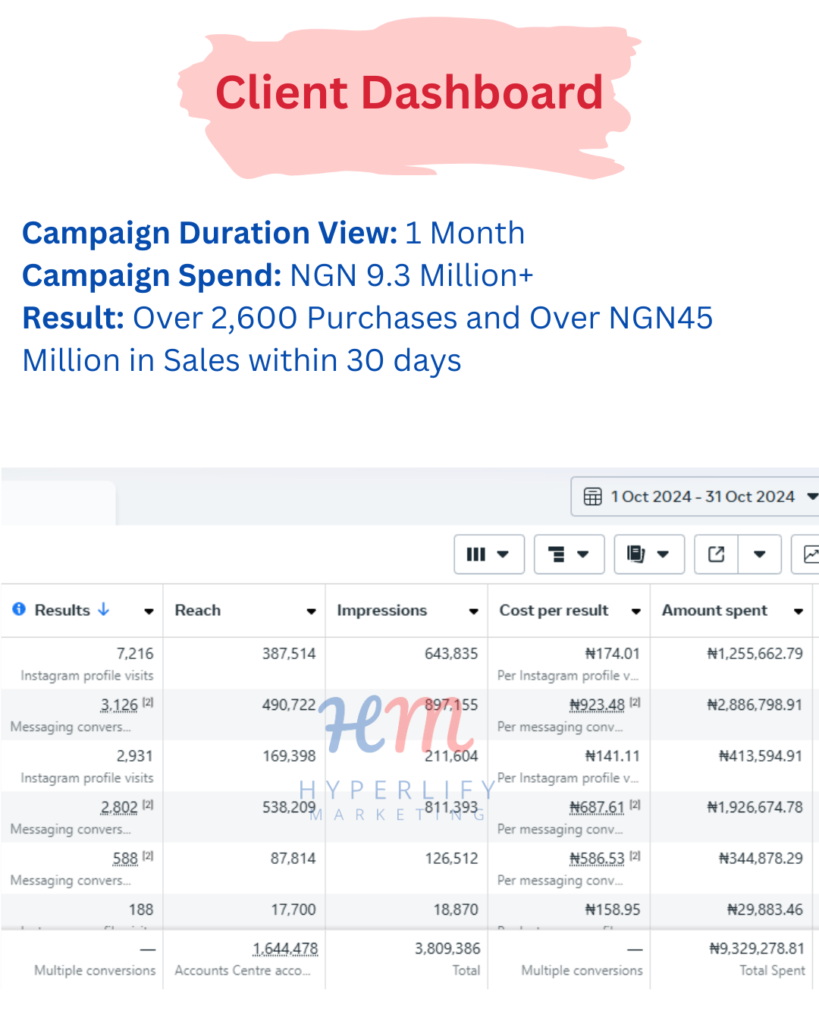
Task: Open the columns layout icon
Action: [489, 554]
